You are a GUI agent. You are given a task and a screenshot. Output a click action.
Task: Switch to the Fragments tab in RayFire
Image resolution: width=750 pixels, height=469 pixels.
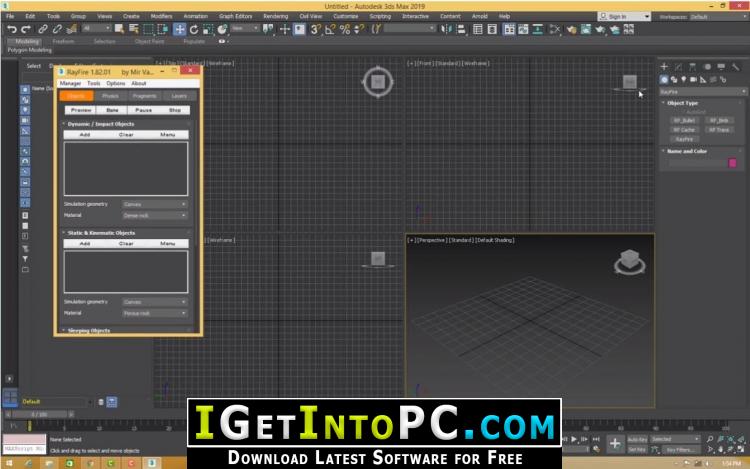(x=144, y=96)
